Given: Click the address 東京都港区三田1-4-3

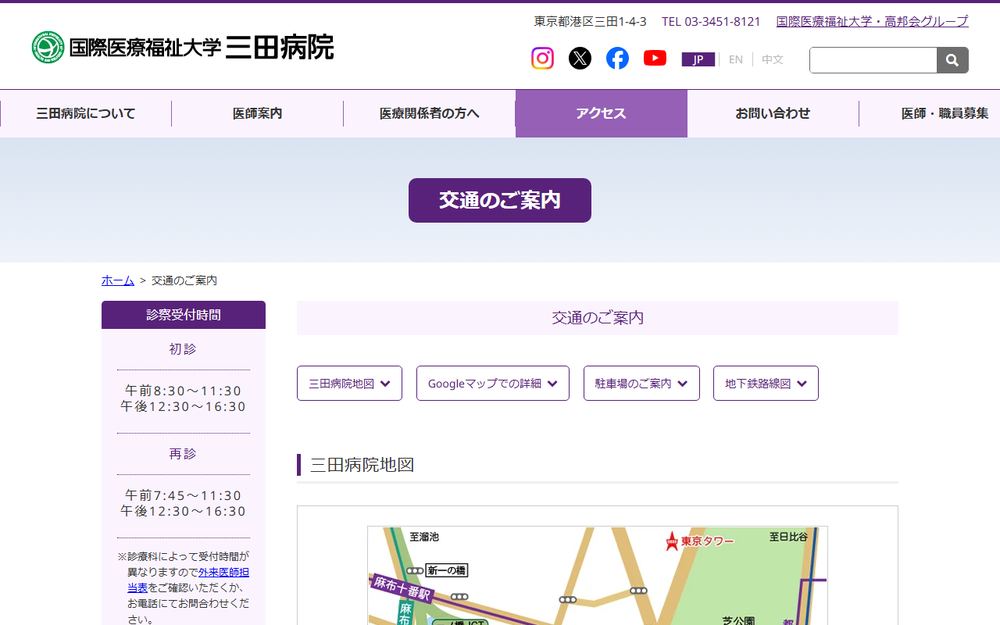Looking at the screenshot, I should coord(590,22).
